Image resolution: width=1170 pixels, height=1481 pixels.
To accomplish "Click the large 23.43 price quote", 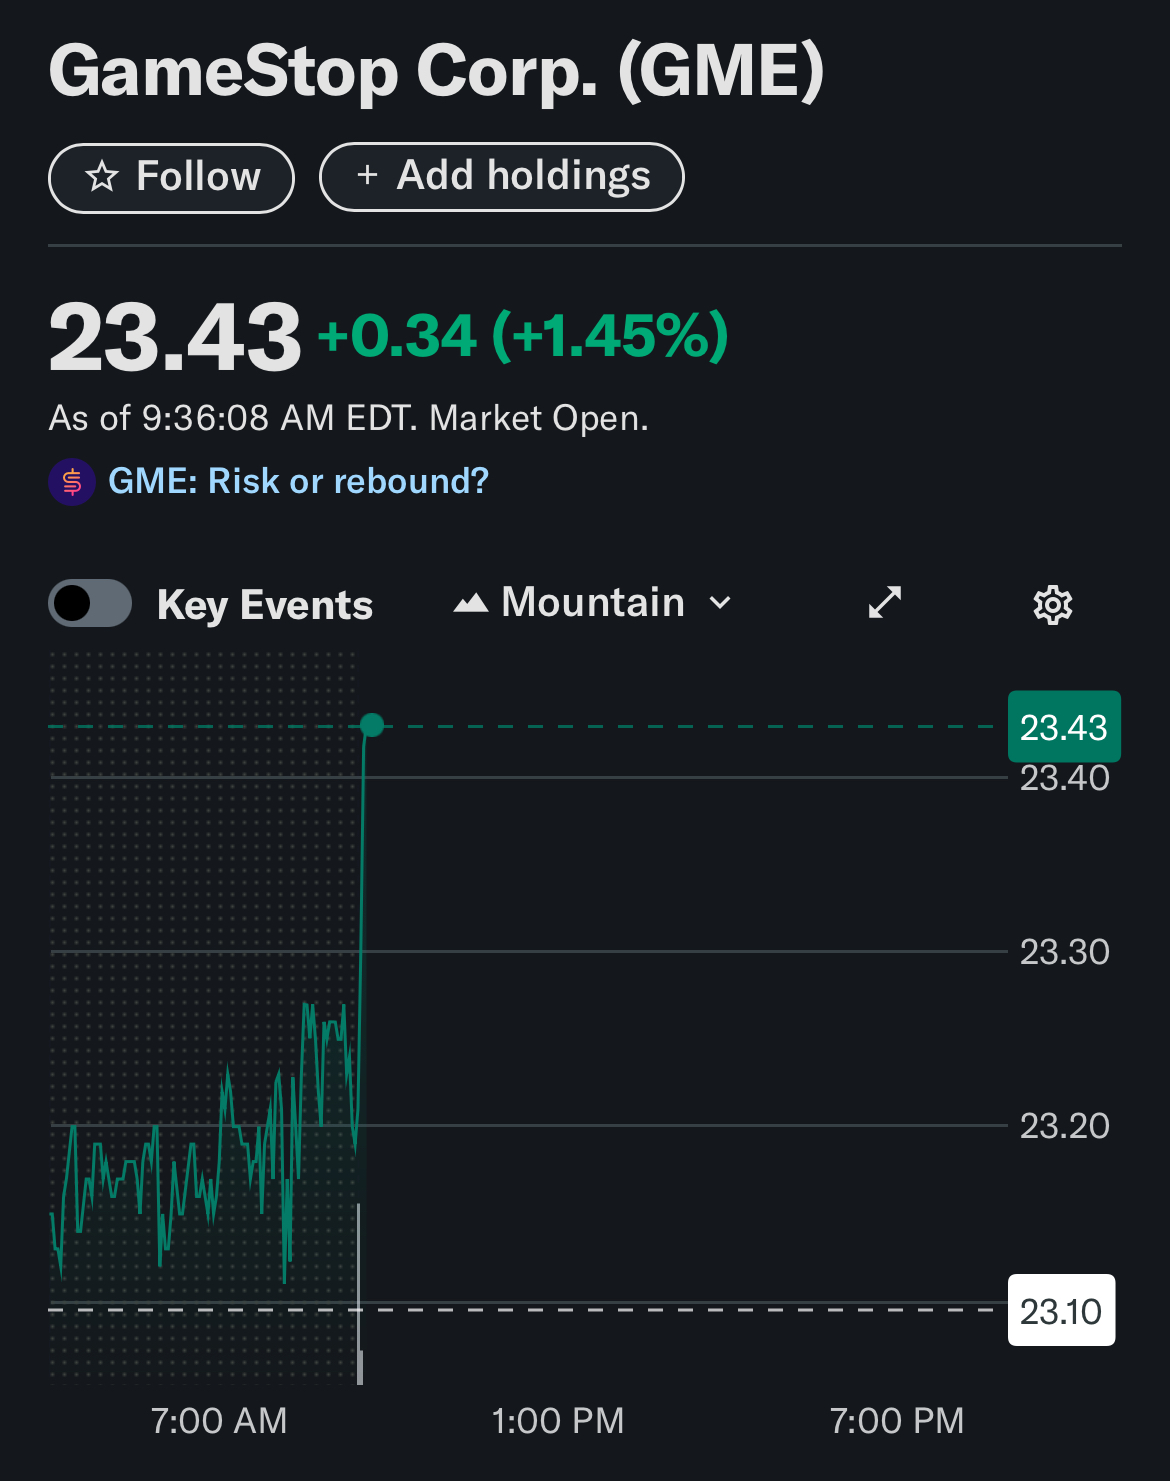I will [x=174, y=338].
